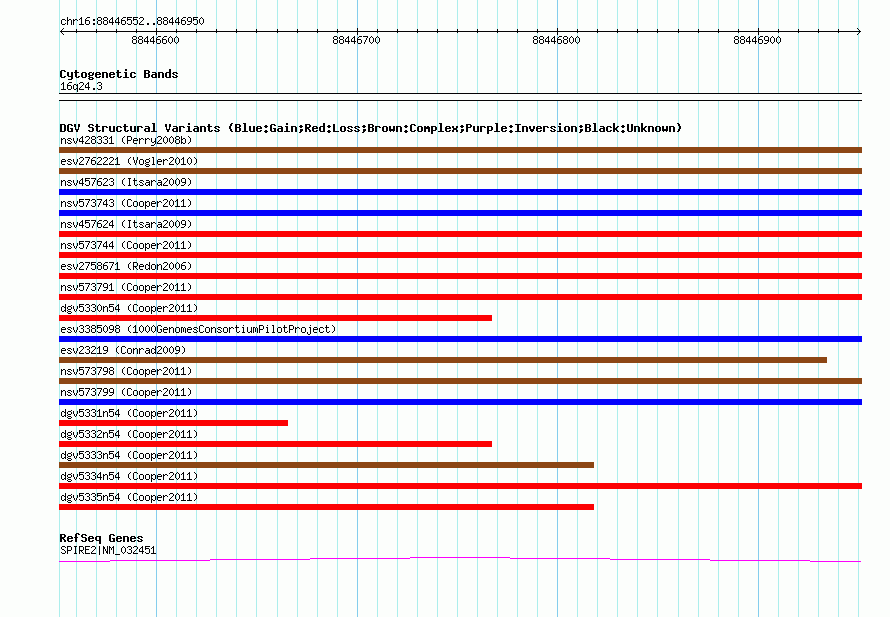Click the brown bar under esv2762221

(x=460, y=171)
